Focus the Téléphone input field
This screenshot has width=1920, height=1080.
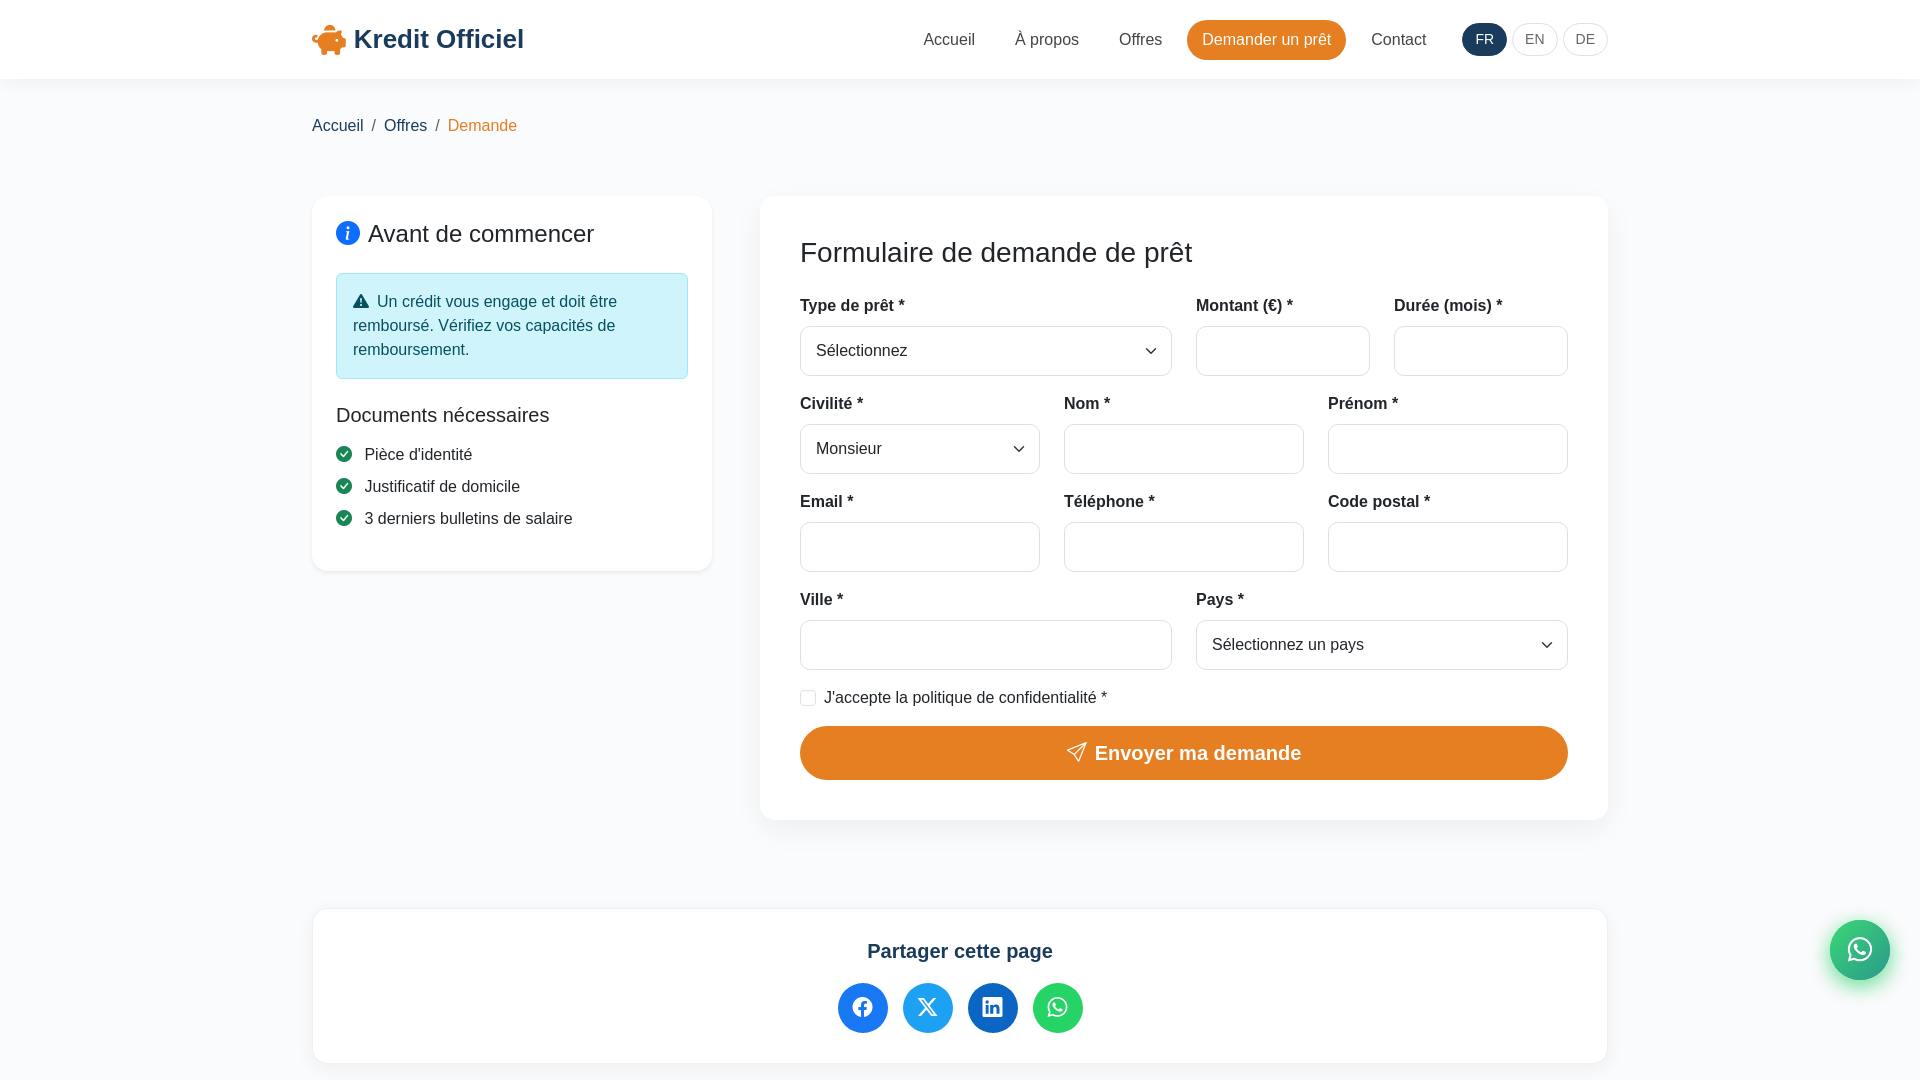[x=1184, y=547]
